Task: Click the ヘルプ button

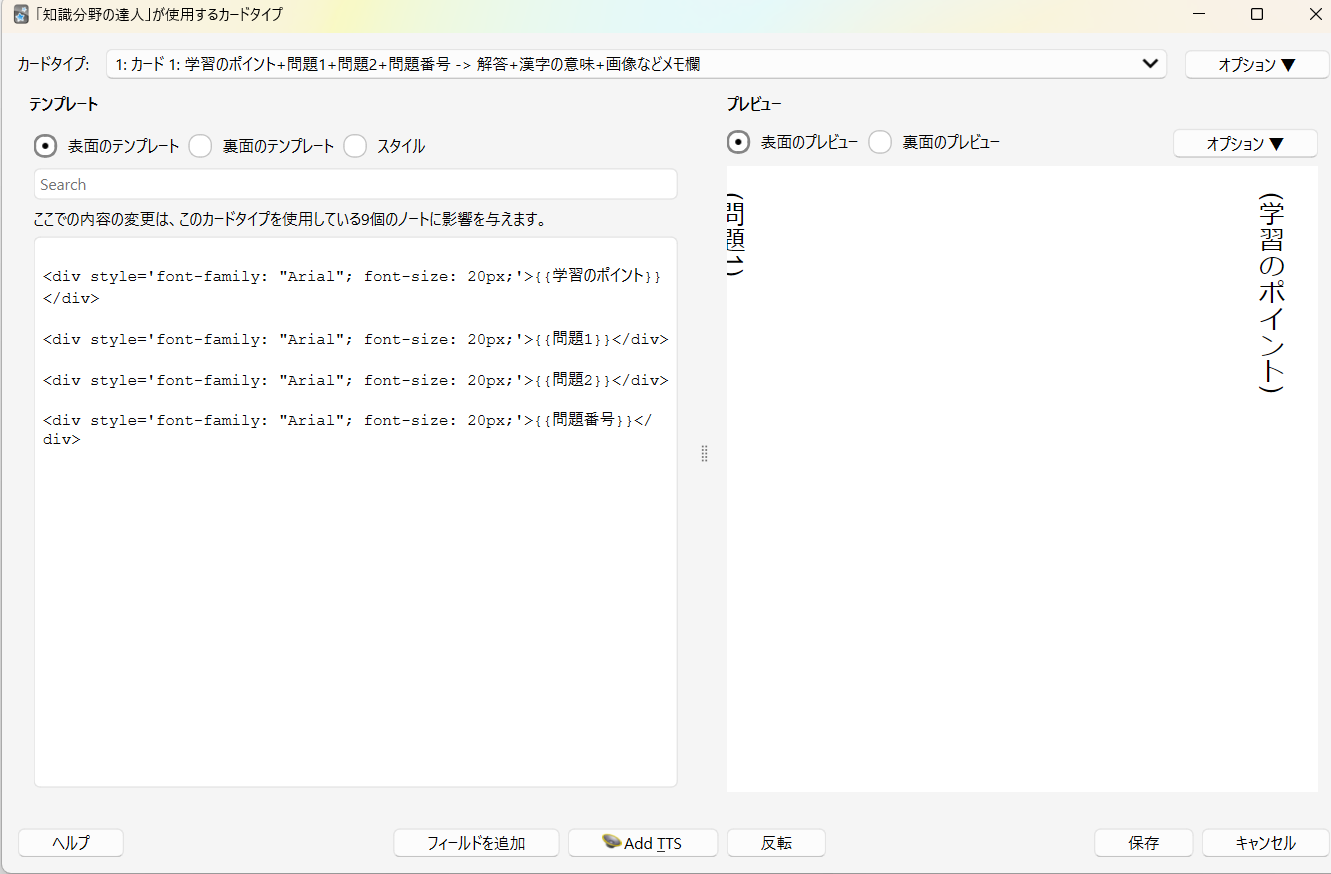Action: coord(71,843)
